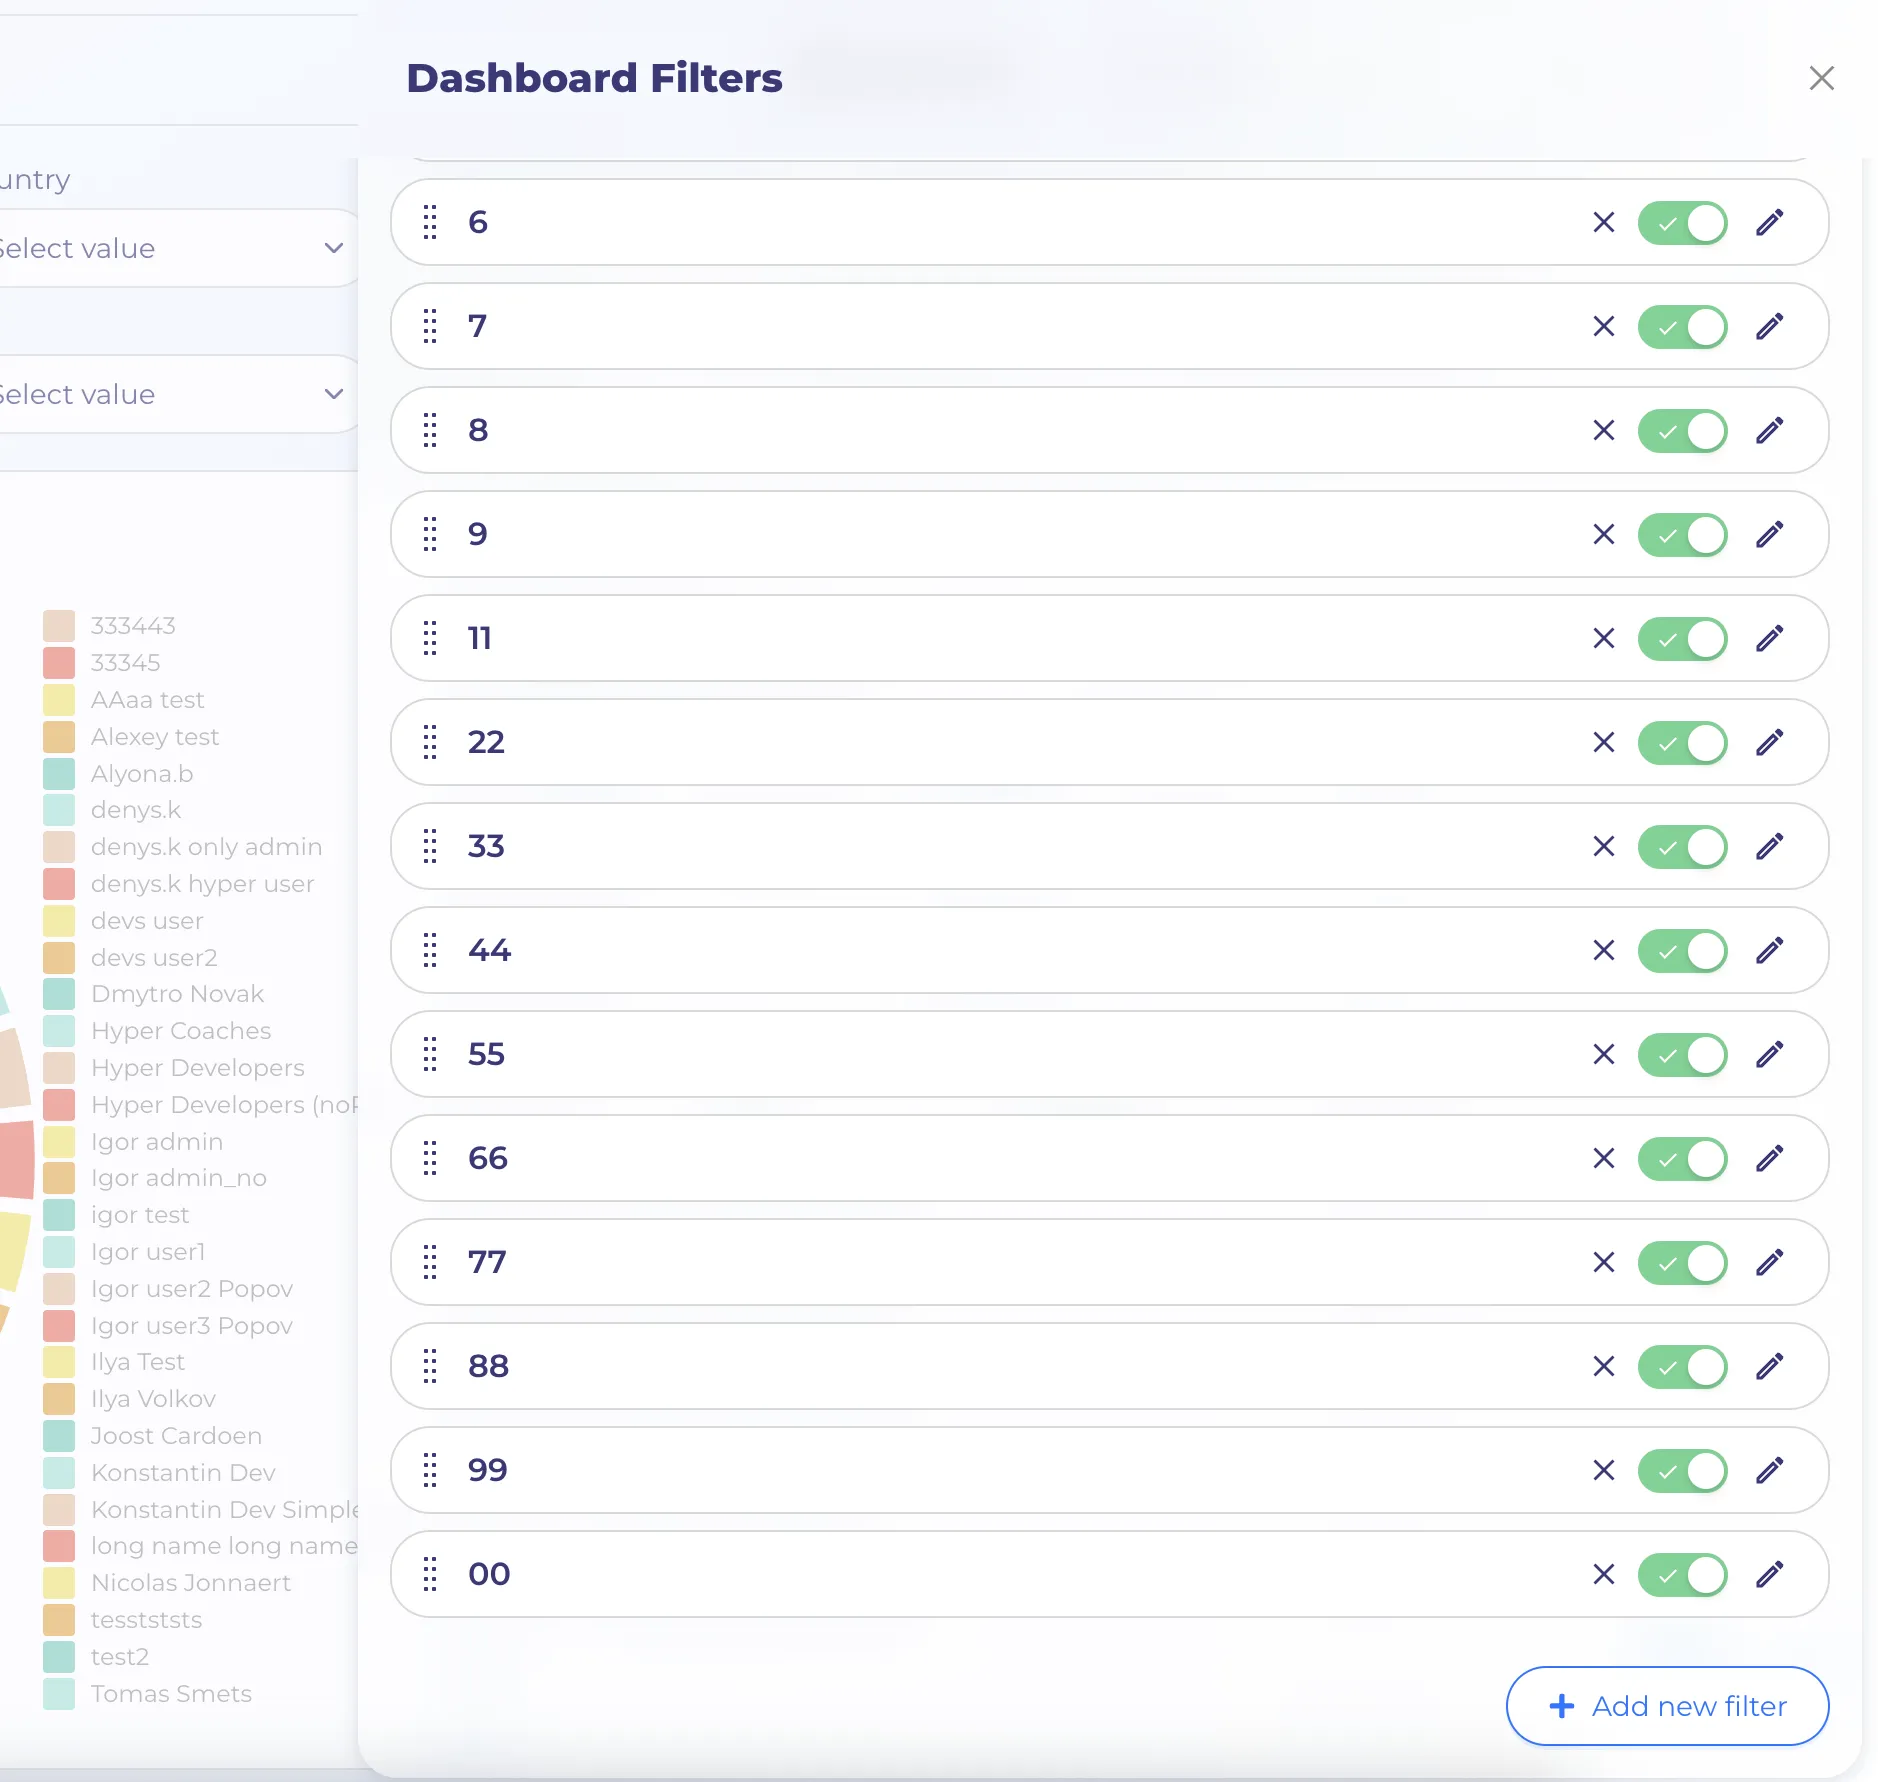Grab the drag handle of filter 8
This screenshot has width=1878, height=1782.
(x=430, y=430)
